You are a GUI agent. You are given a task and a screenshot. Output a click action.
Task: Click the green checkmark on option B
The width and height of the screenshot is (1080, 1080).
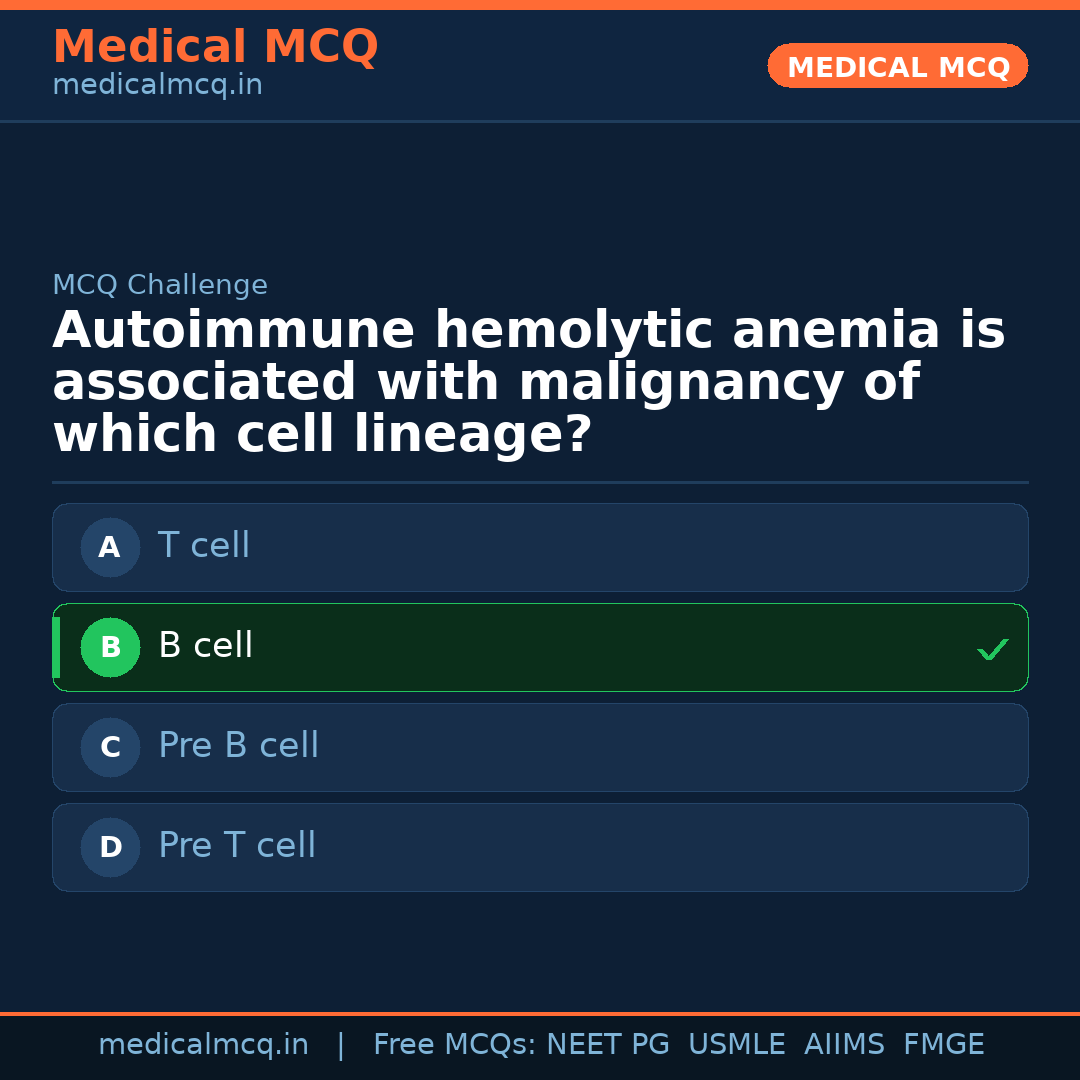pos(992,649)
